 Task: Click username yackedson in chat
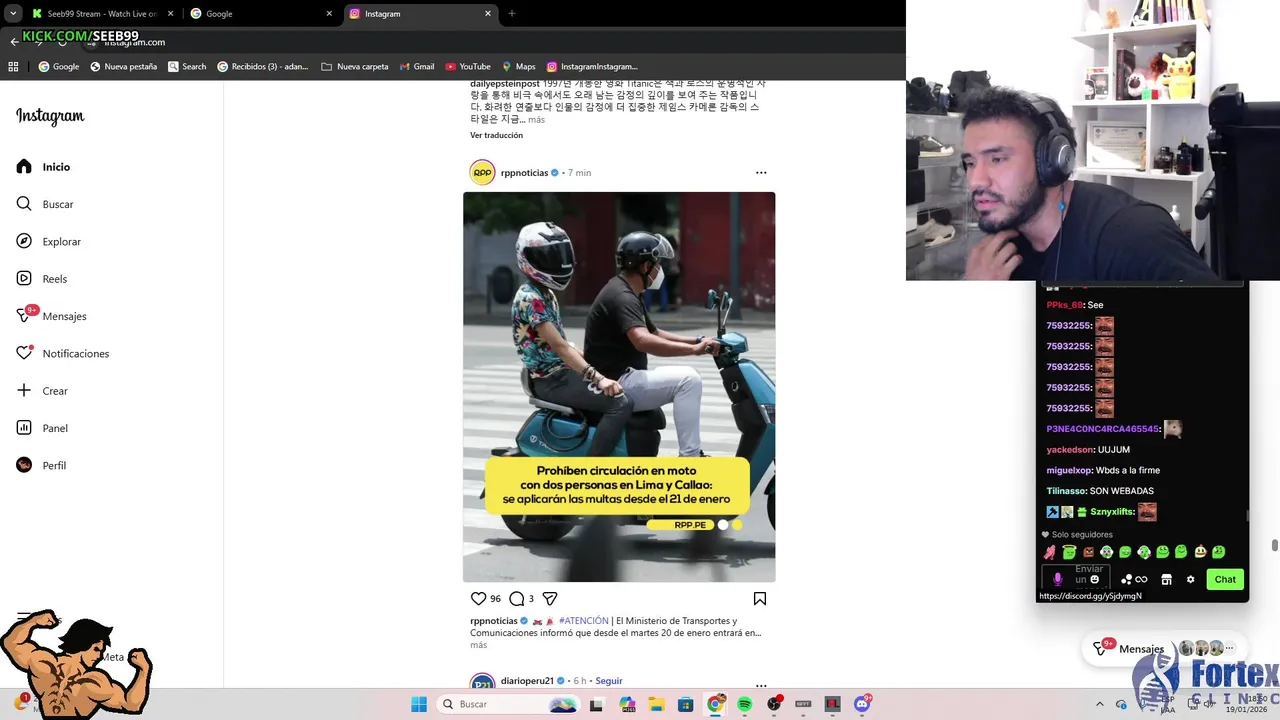pyautogui.click(x=1070, y=450)
